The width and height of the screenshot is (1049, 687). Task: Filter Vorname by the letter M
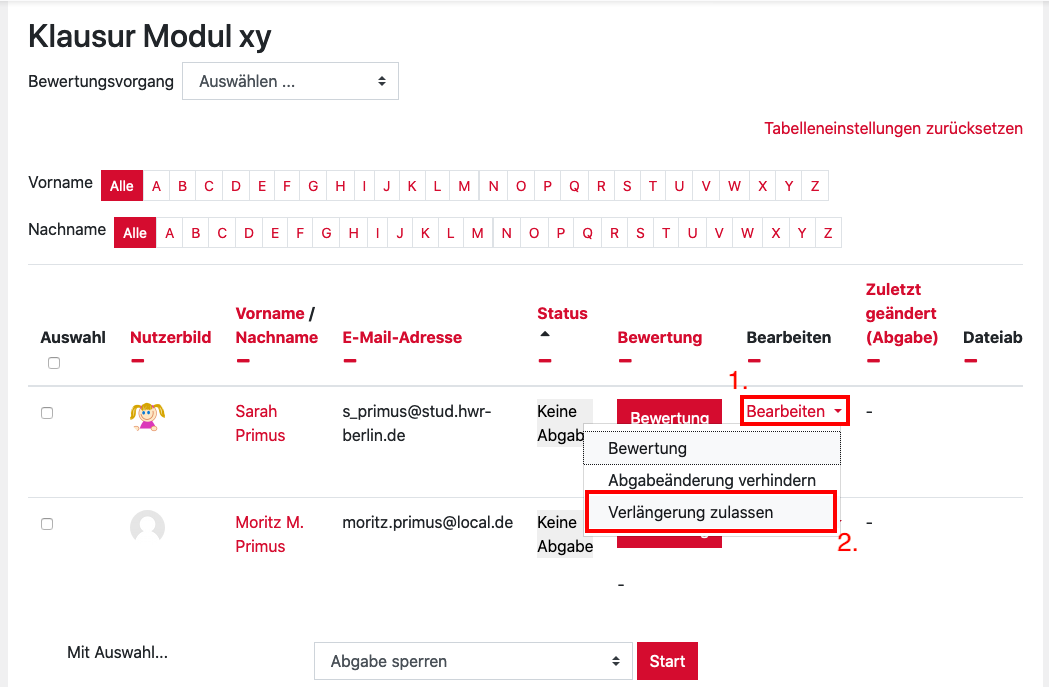point(465,186)
